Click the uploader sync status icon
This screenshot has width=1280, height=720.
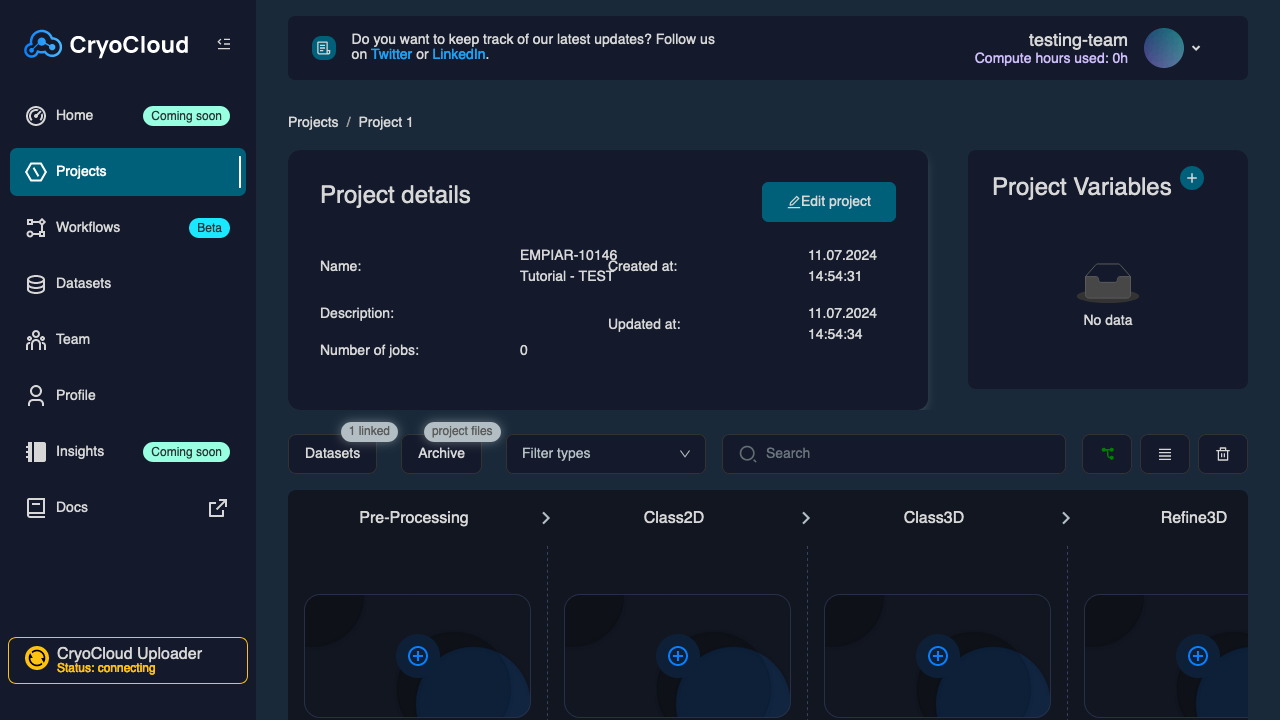[37, 658]
